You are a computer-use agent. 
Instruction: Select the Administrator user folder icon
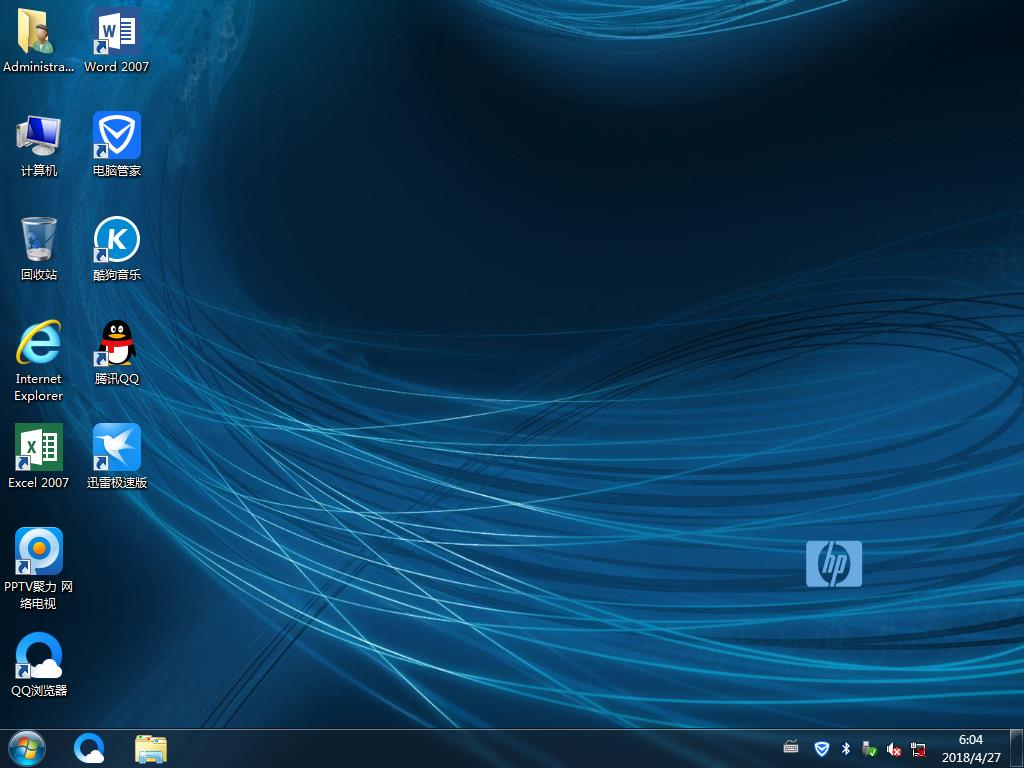(x=39, y=32)
